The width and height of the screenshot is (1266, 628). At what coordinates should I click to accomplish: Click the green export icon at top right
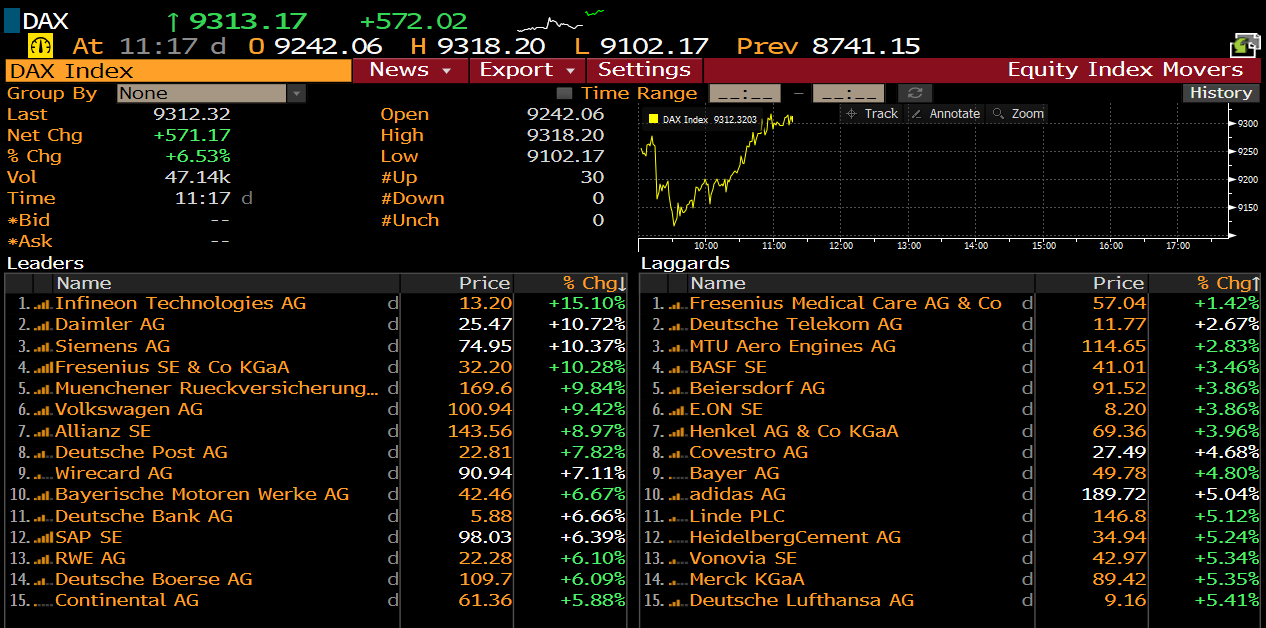click(1246, 46)
